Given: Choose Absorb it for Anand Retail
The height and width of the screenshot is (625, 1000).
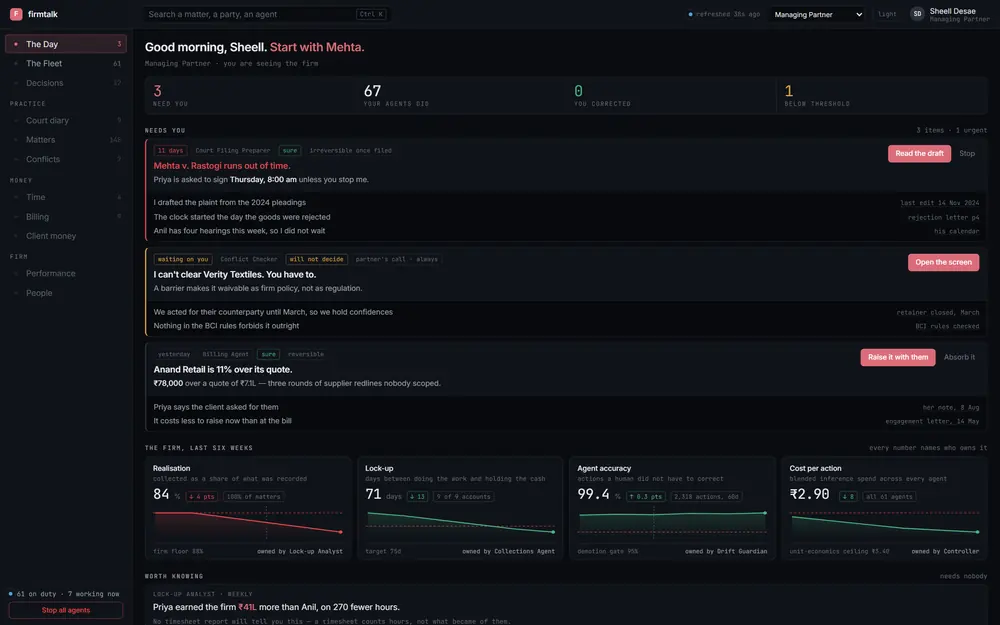Looking at the screenshot, I should pos(959,357).
